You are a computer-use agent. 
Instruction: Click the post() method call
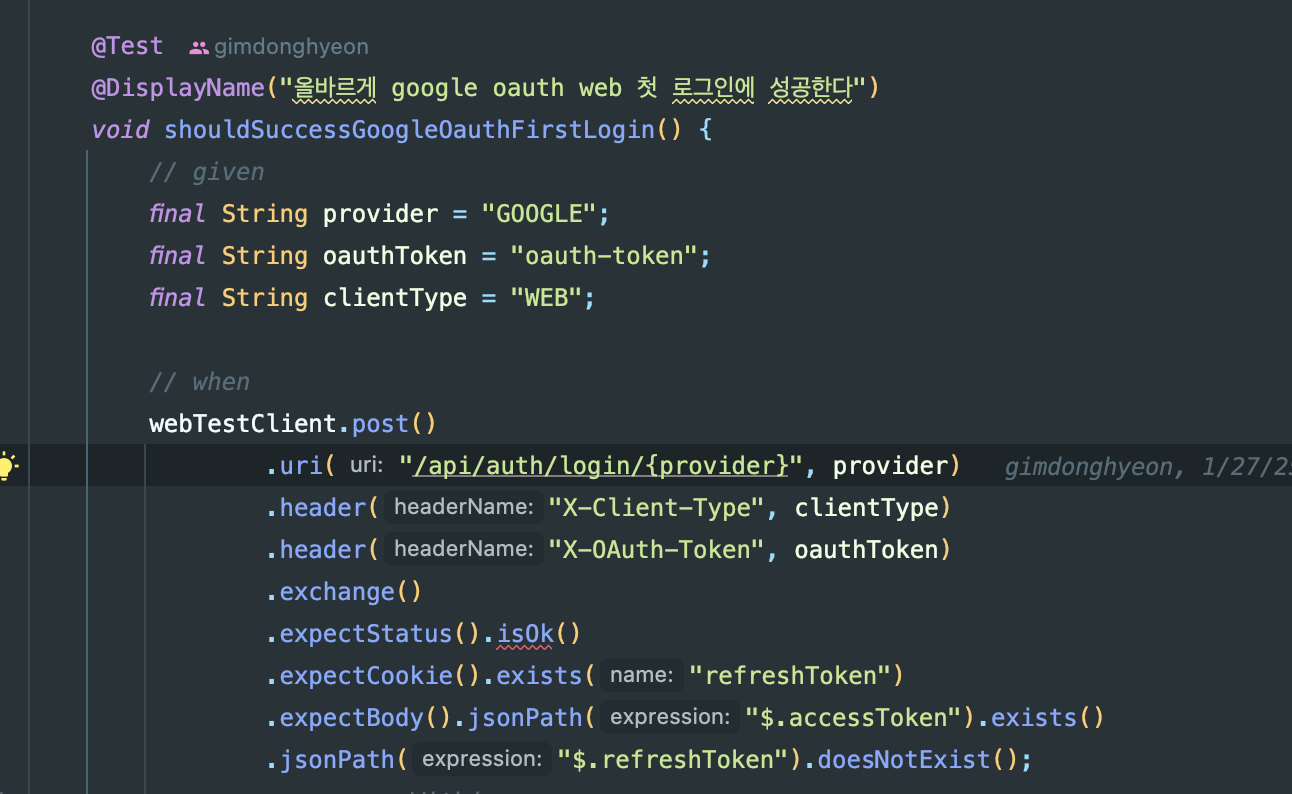pyautogui.click(x=394, y=424)
